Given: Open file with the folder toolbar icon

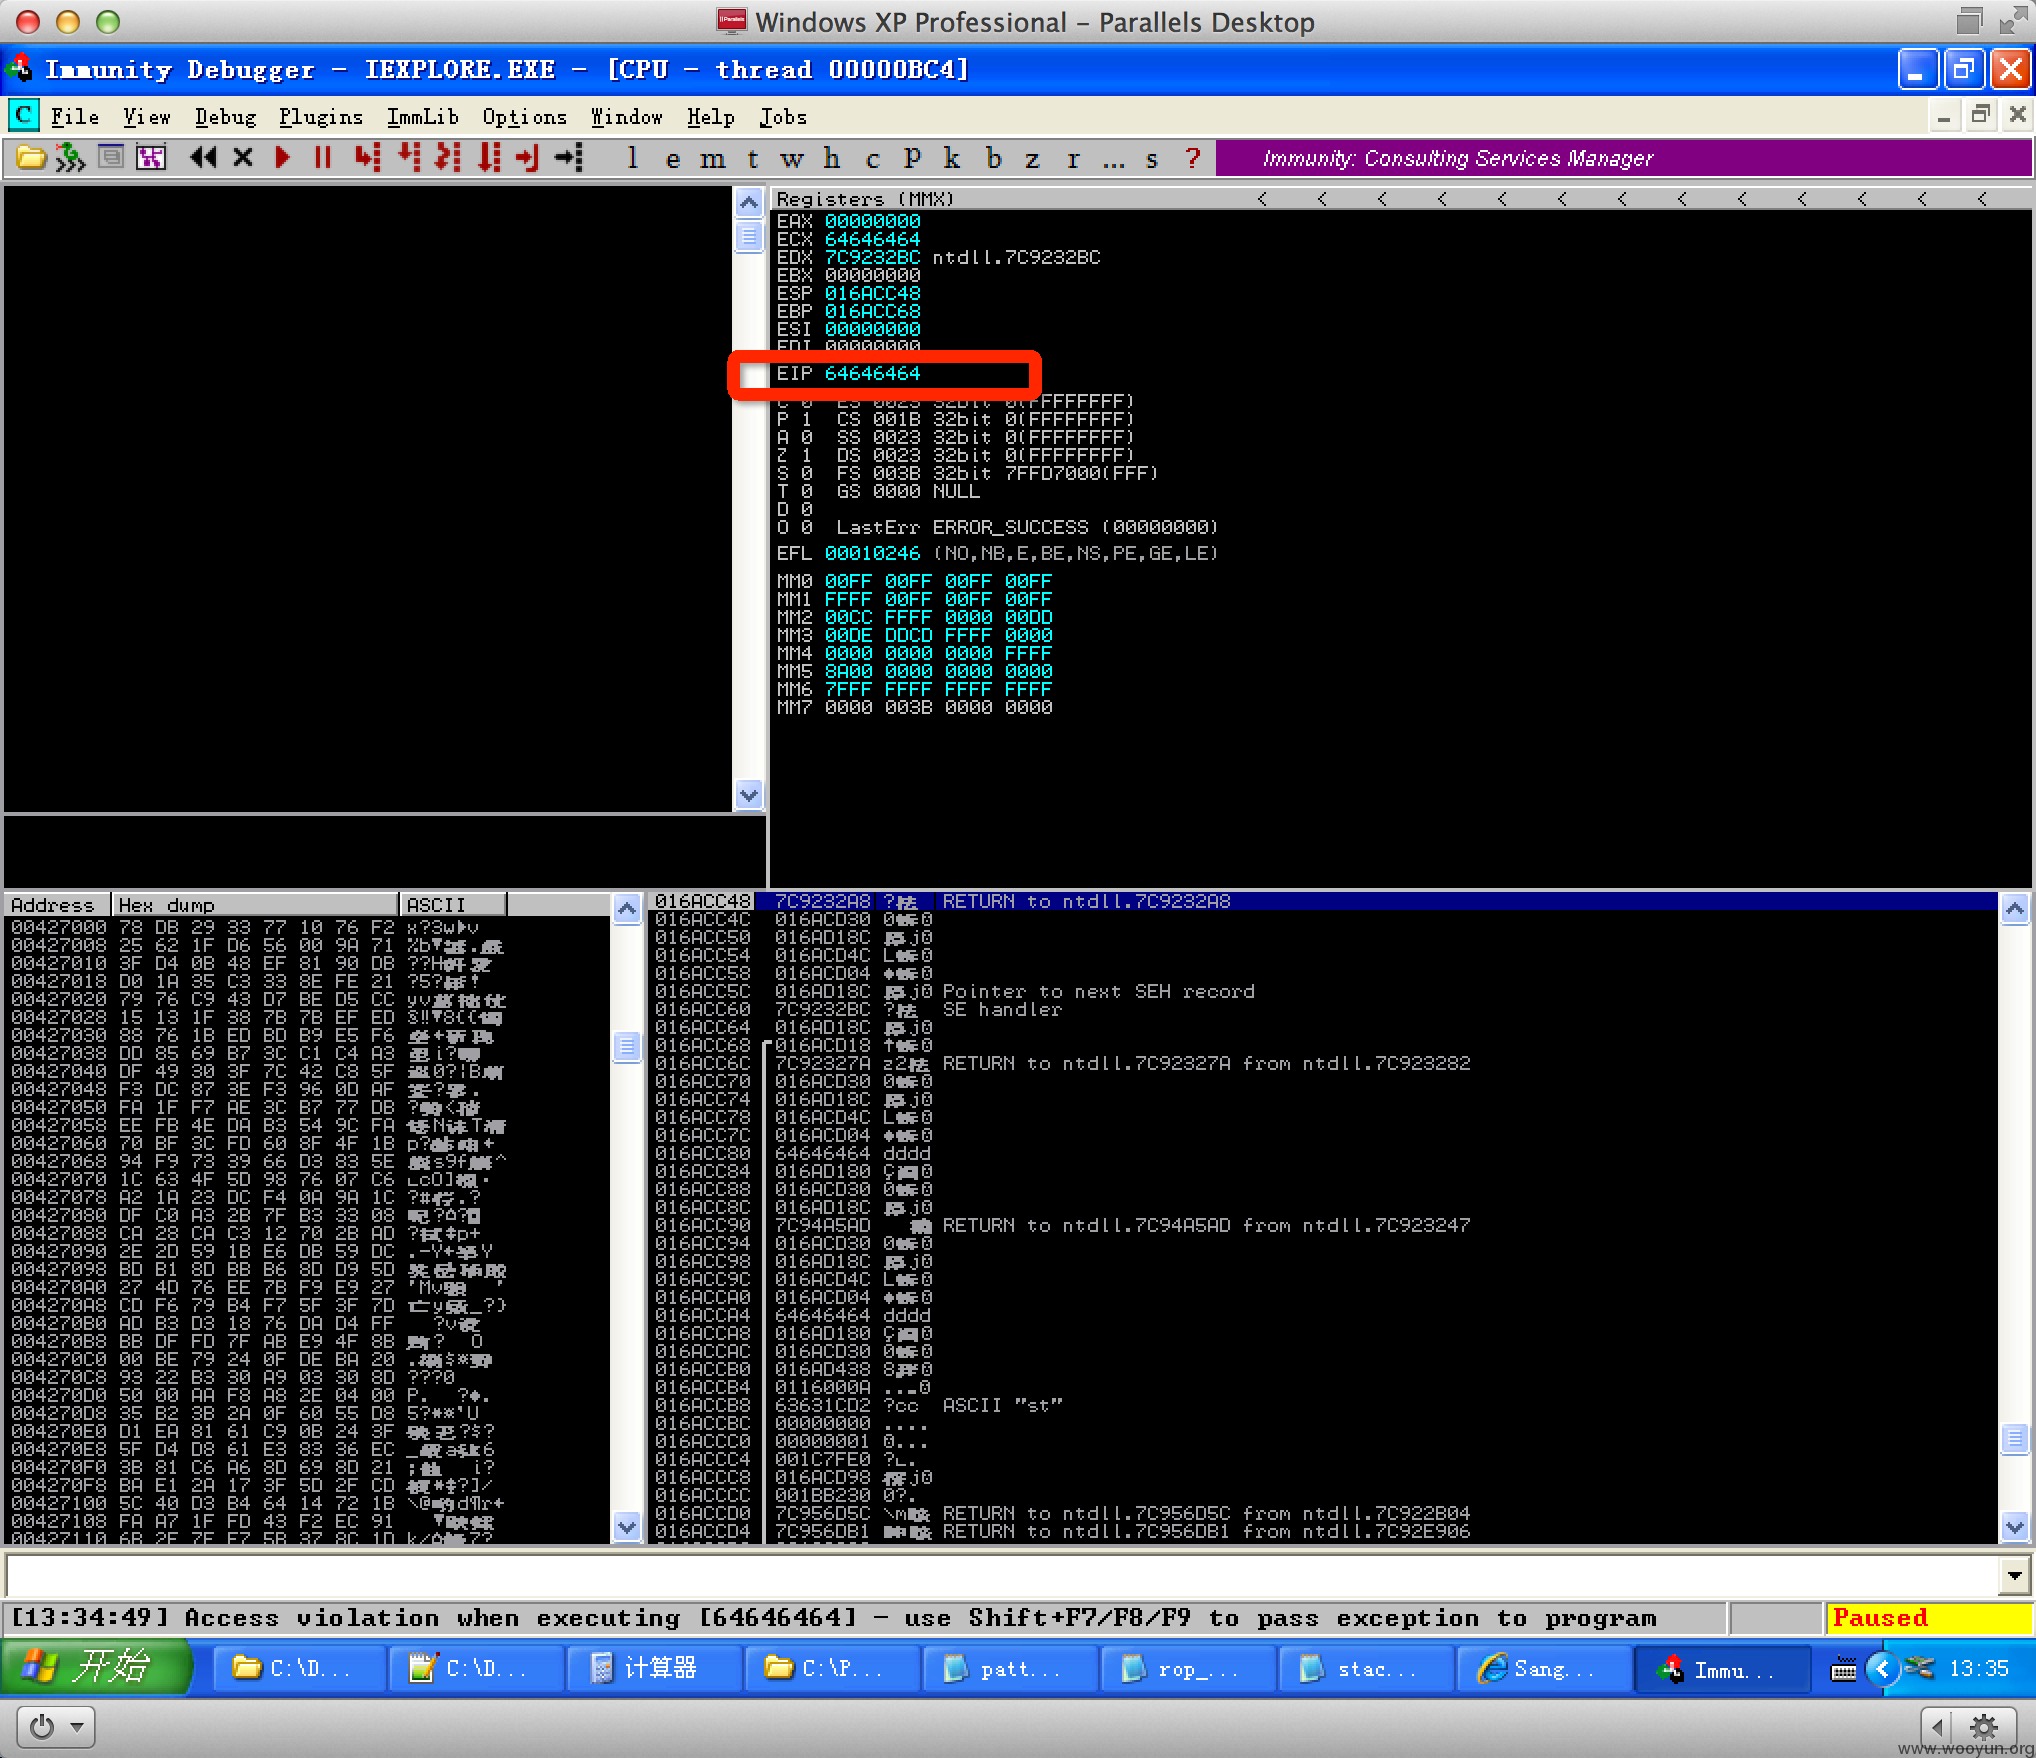Looking at the screenshot, I should pyautogui.click(x=31, y=158).
